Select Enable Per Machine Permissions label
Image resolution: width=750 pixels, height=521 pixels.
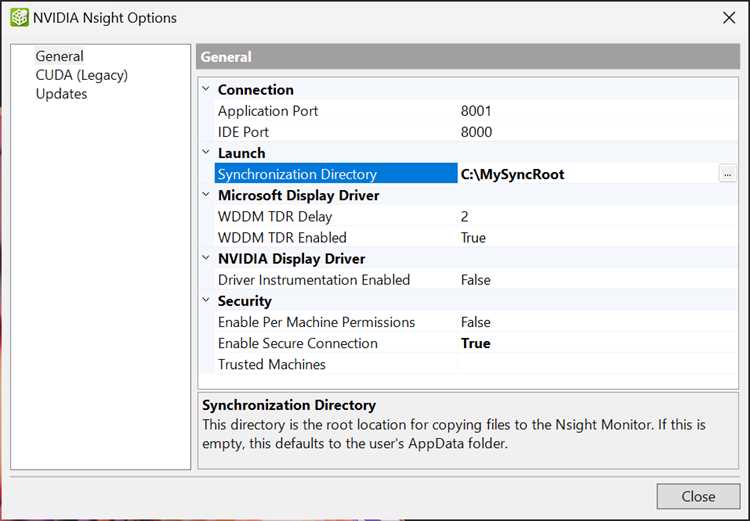tap(316, 322)
